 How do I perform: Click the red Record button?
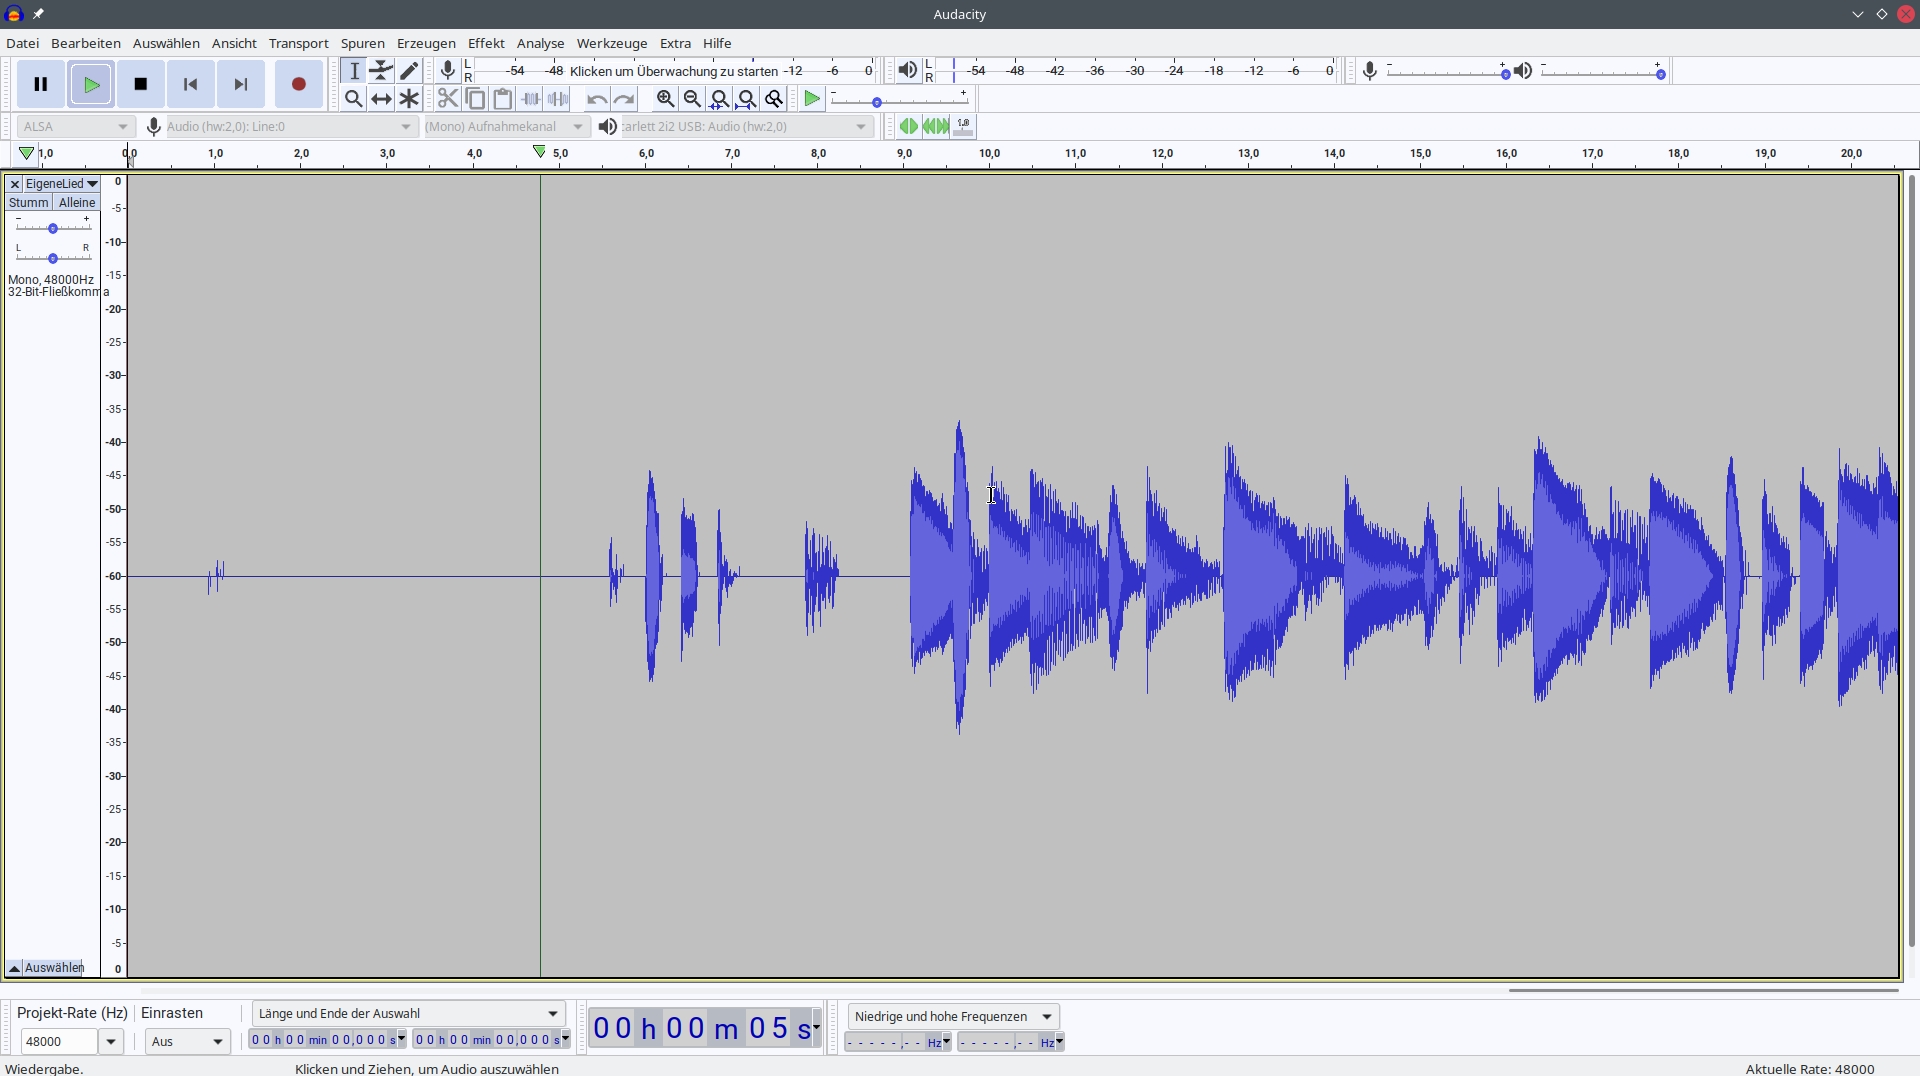pyautogui.click(x=298, y=84)
